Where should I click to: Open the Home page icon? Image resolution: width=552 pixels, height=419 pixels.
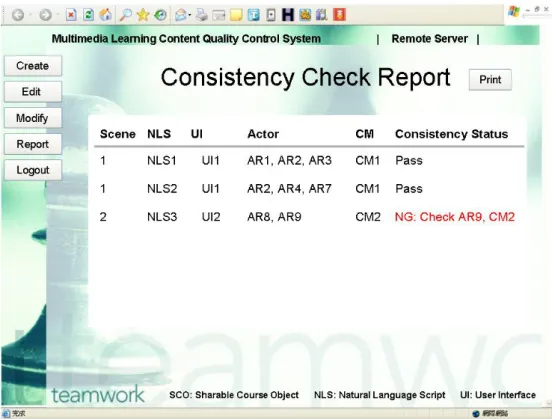(x=106, y=15)
